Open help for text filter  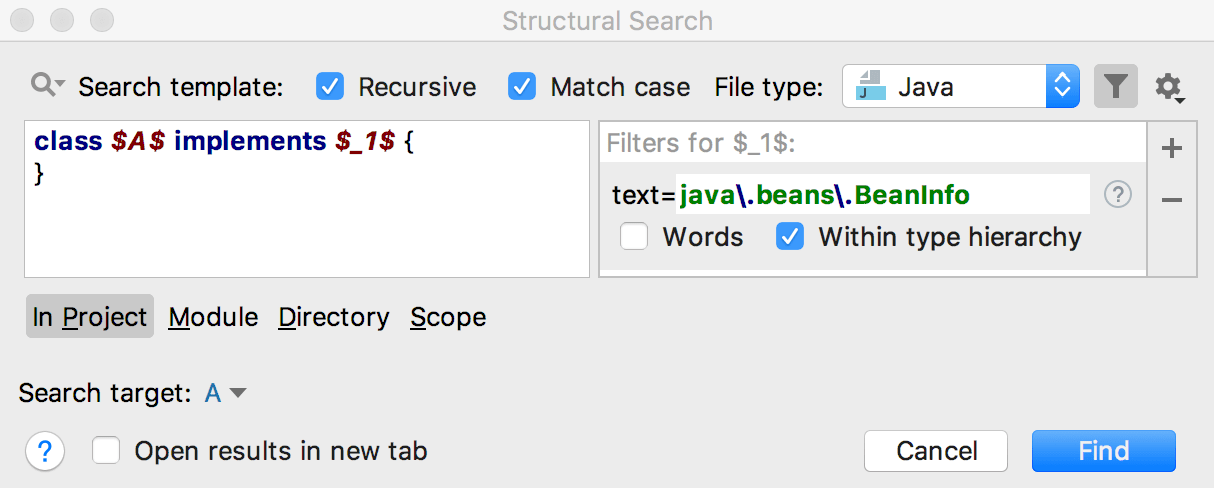pos(1117,195)
